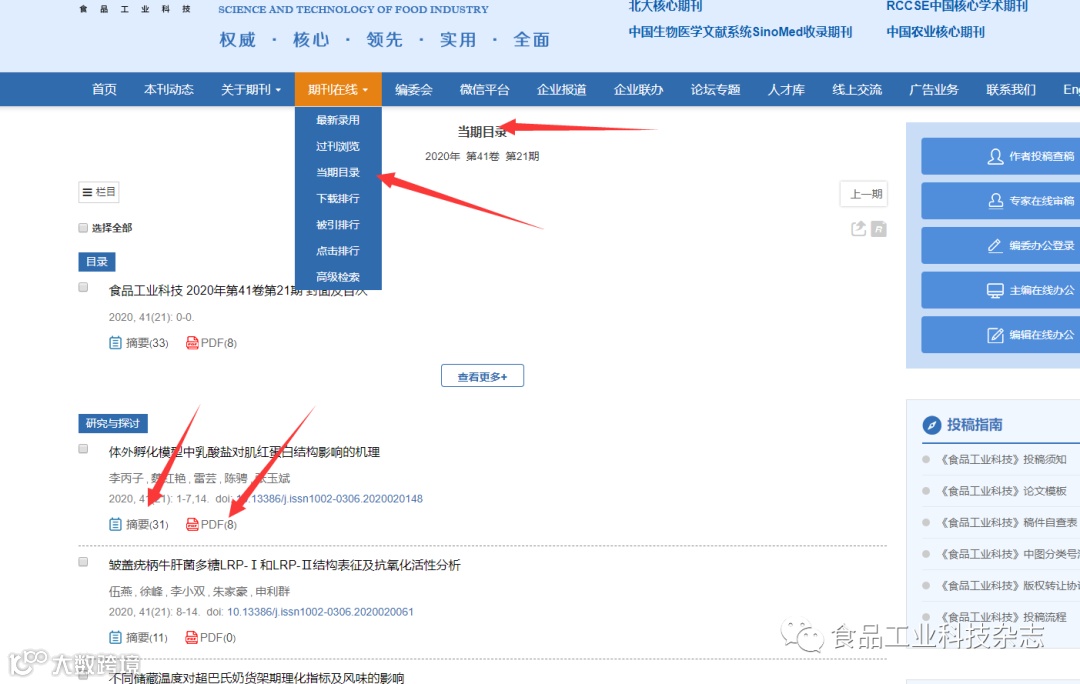Select 下载排行 in the dropdown
Screen dimensions: 1080x684
tap(338, 198)
